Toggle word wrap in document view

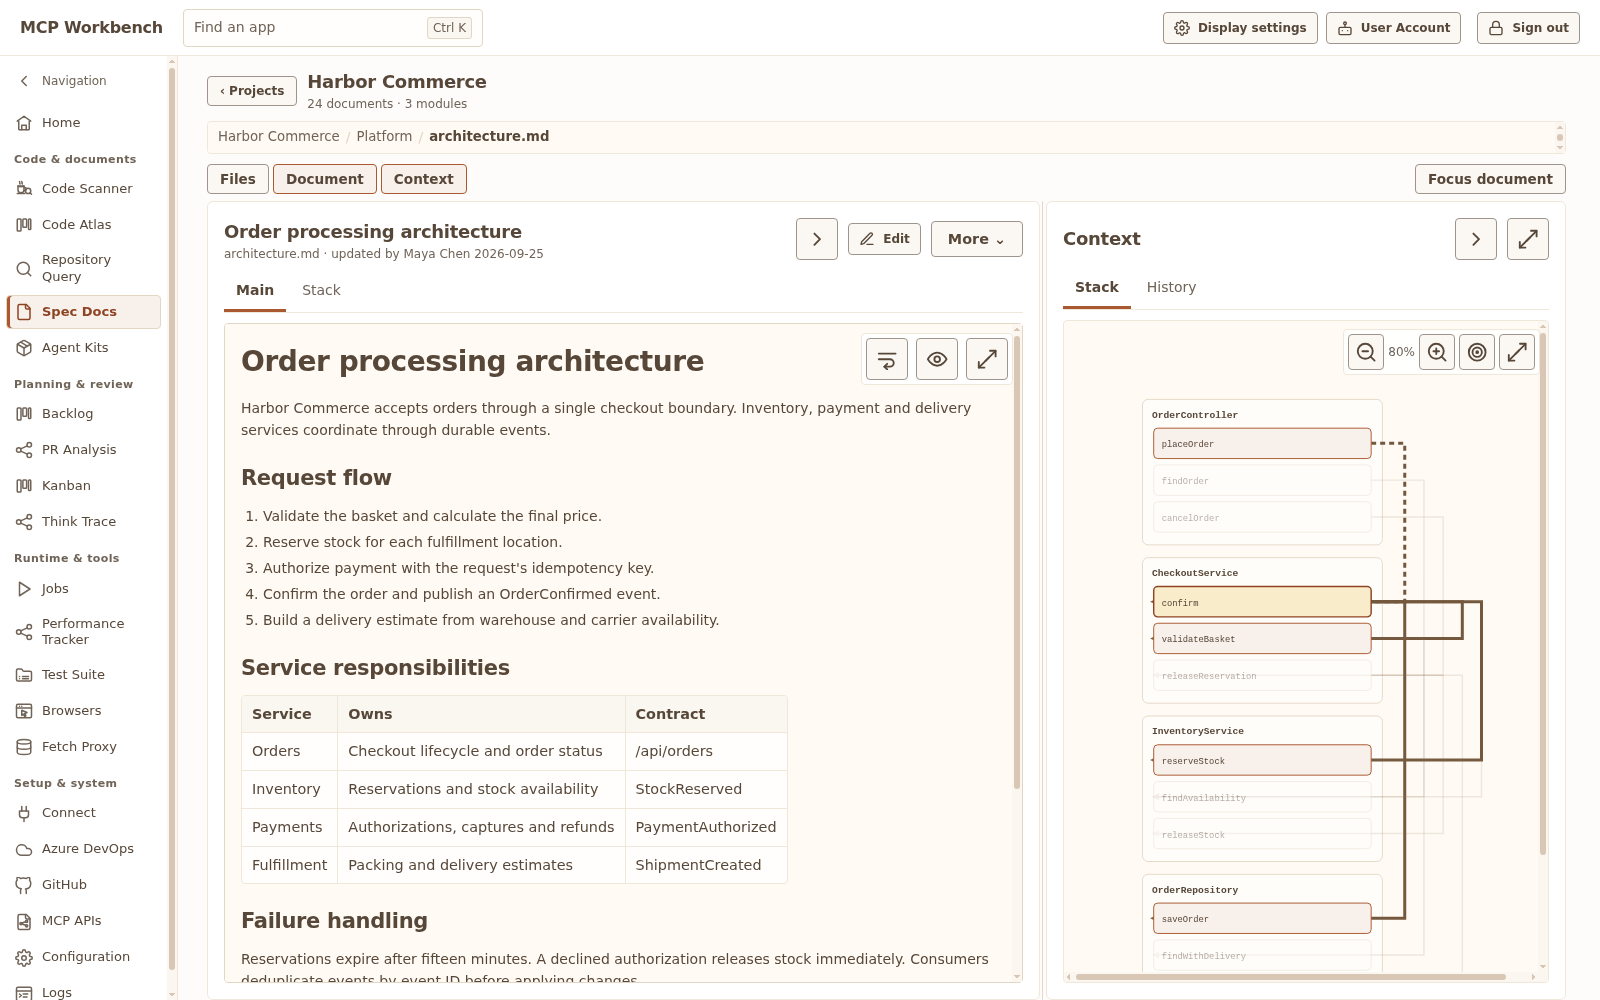887,359
